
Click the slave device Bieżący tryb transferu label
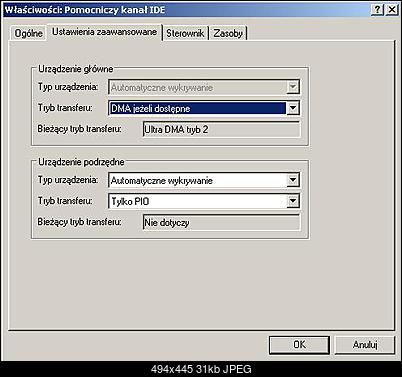pos(79,222)
